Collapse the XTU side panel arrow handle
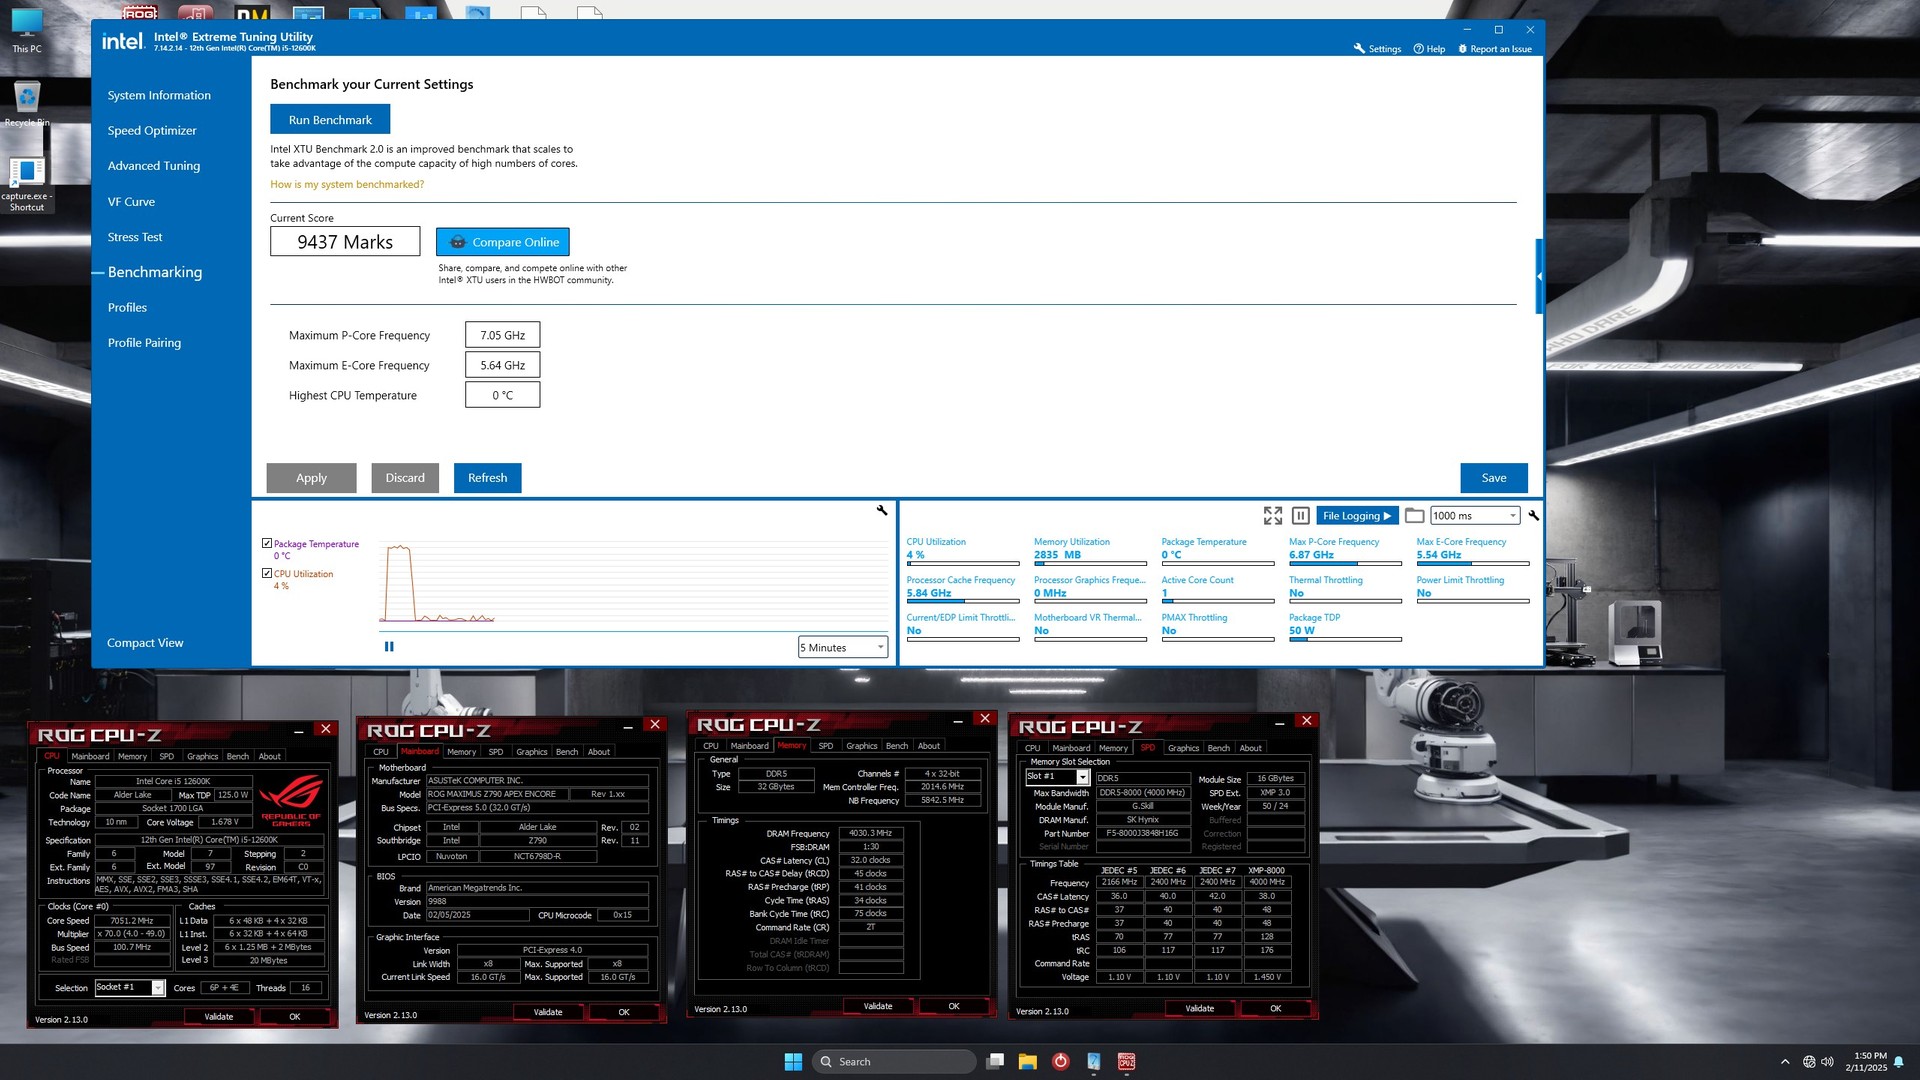This screenshot has width=1920, height=1080. coord(1539,276)
